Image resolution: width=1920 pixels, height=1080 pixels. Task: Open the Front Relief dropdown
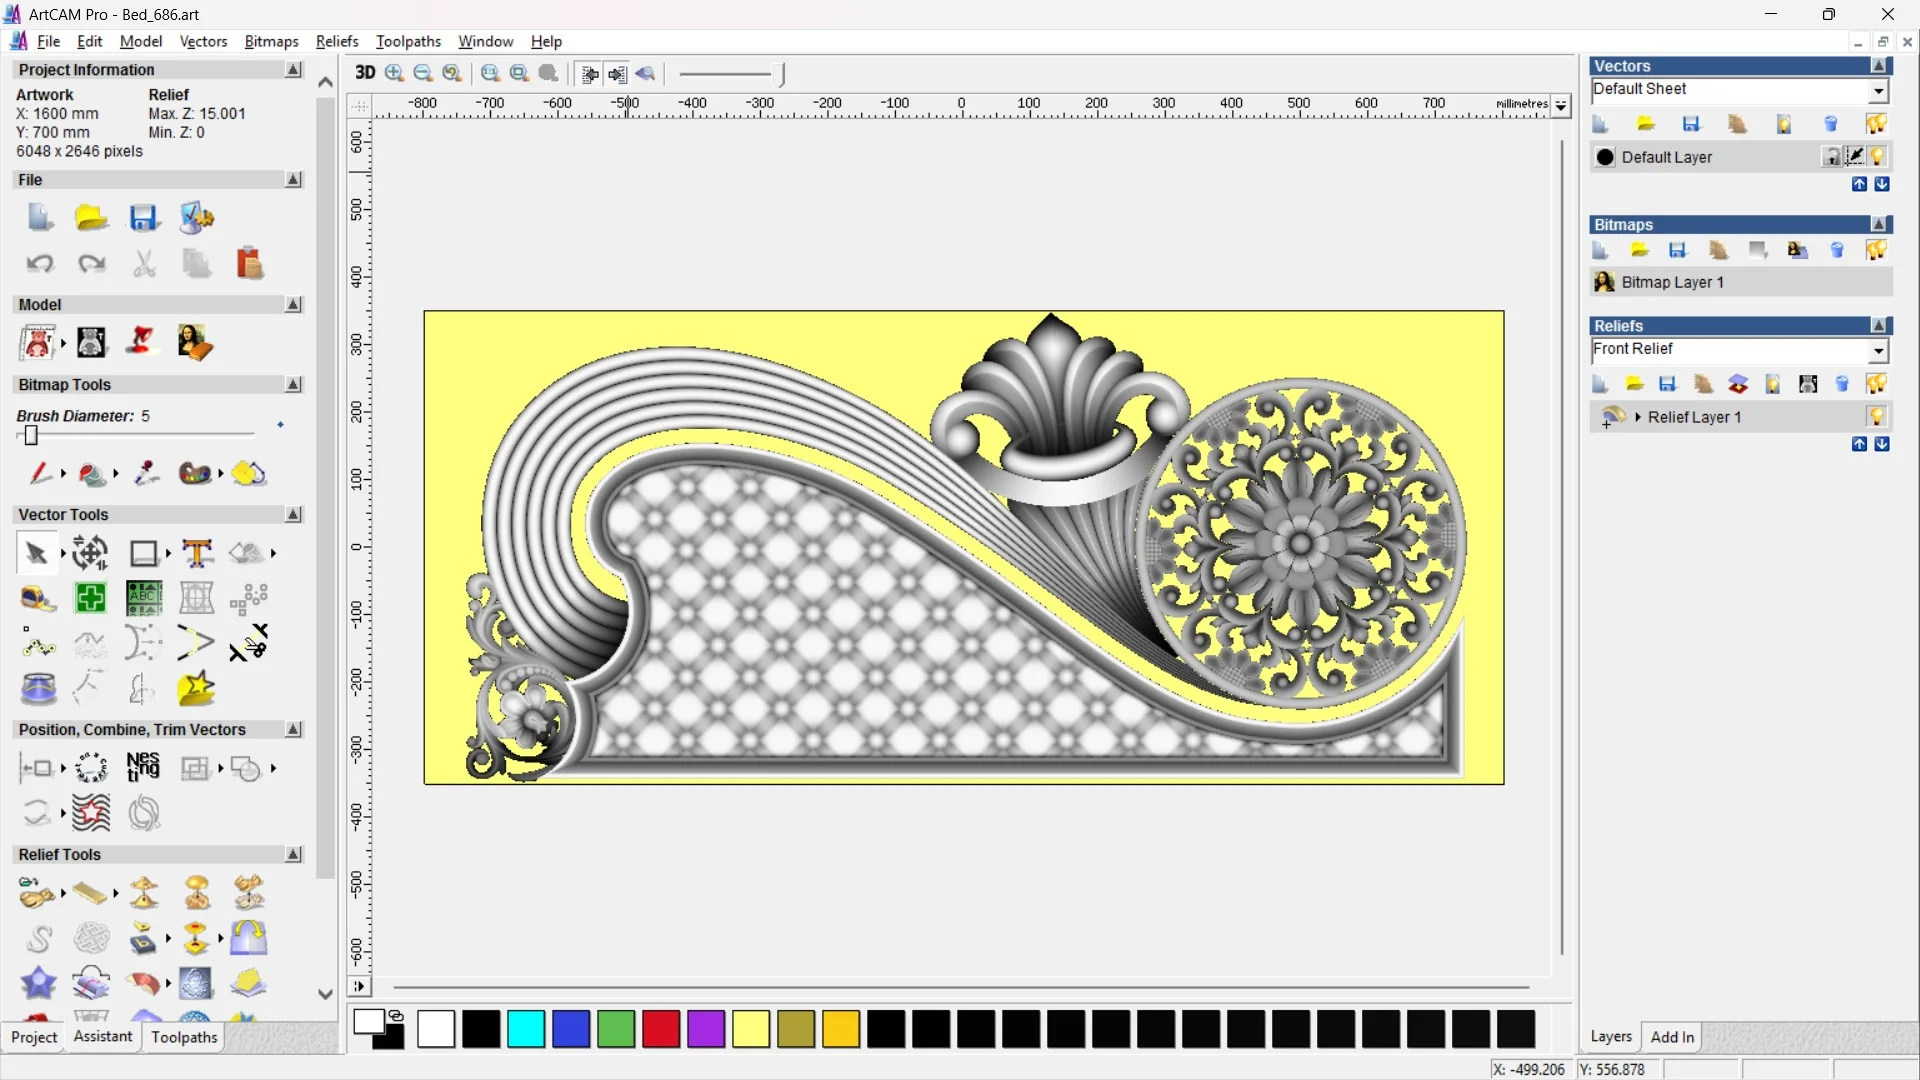point(1878,350)
